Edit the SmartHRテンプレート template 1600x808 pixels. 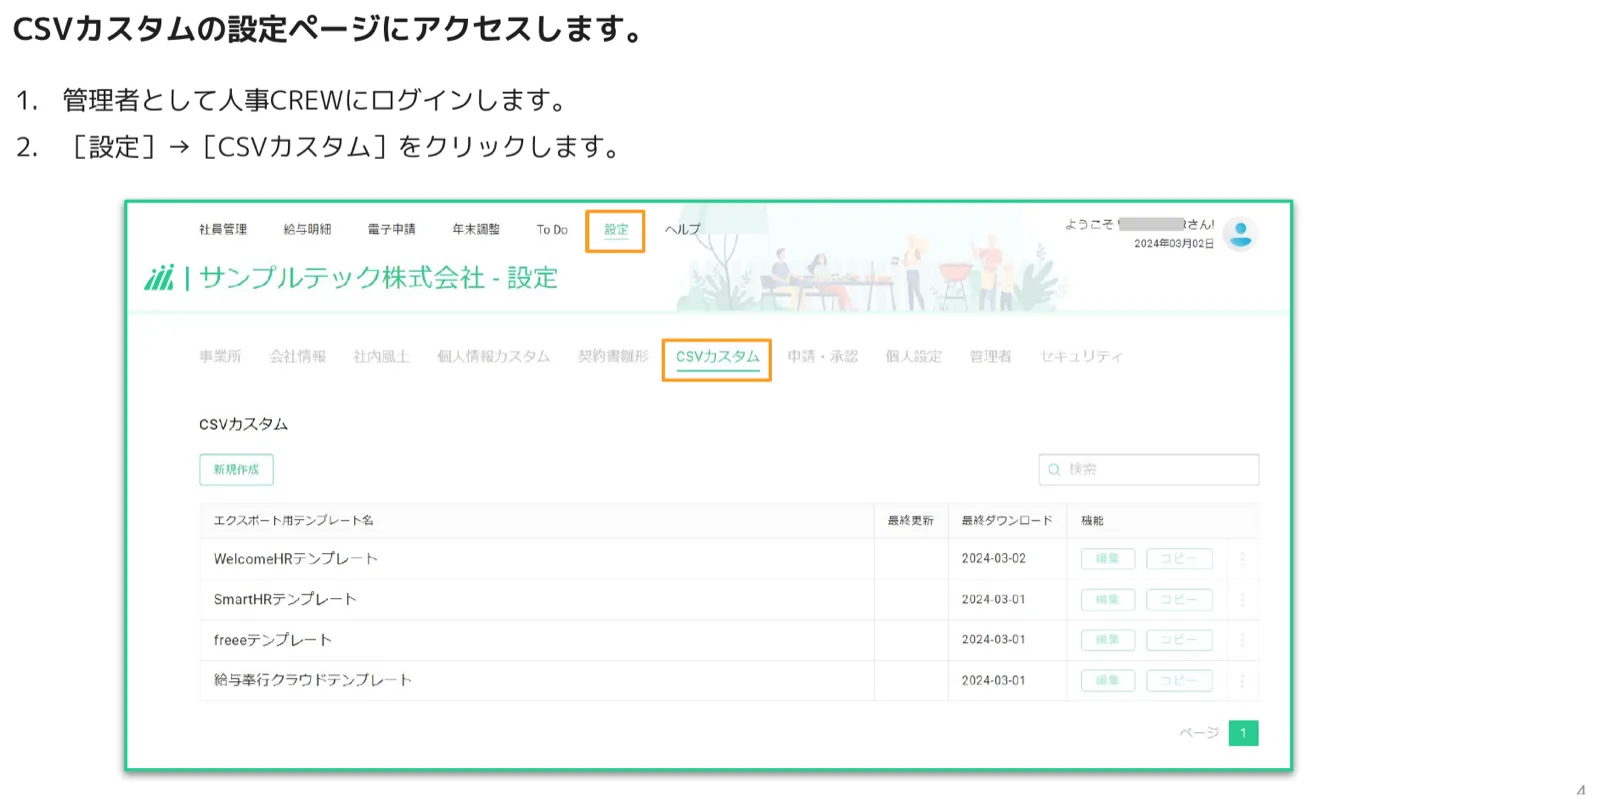pos(1107,600)
